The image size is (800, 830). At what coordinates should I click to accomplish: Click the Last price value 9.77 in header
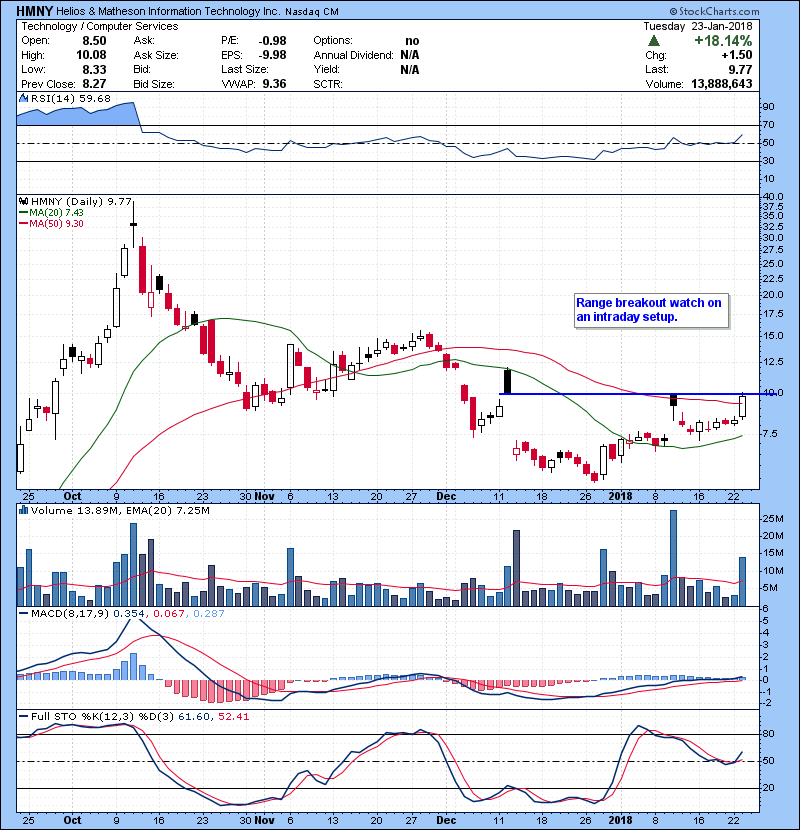click(740, 69)
